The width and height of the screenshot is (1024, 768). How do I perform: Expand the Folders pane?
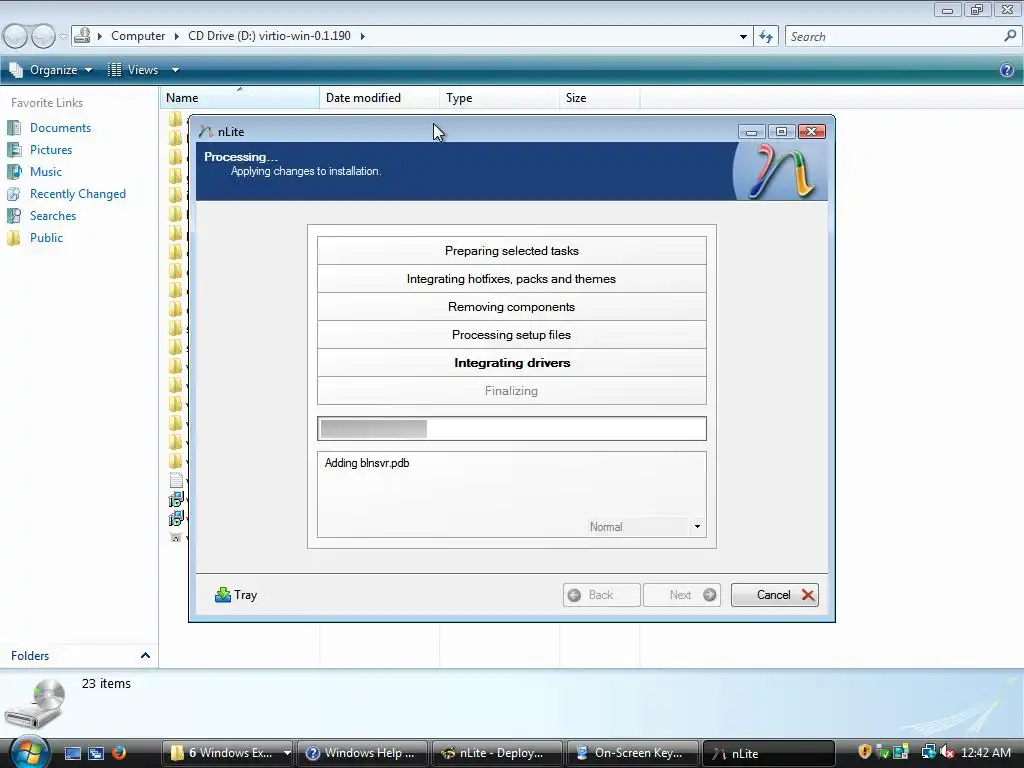pyautogui.click(x=145, y=656)
